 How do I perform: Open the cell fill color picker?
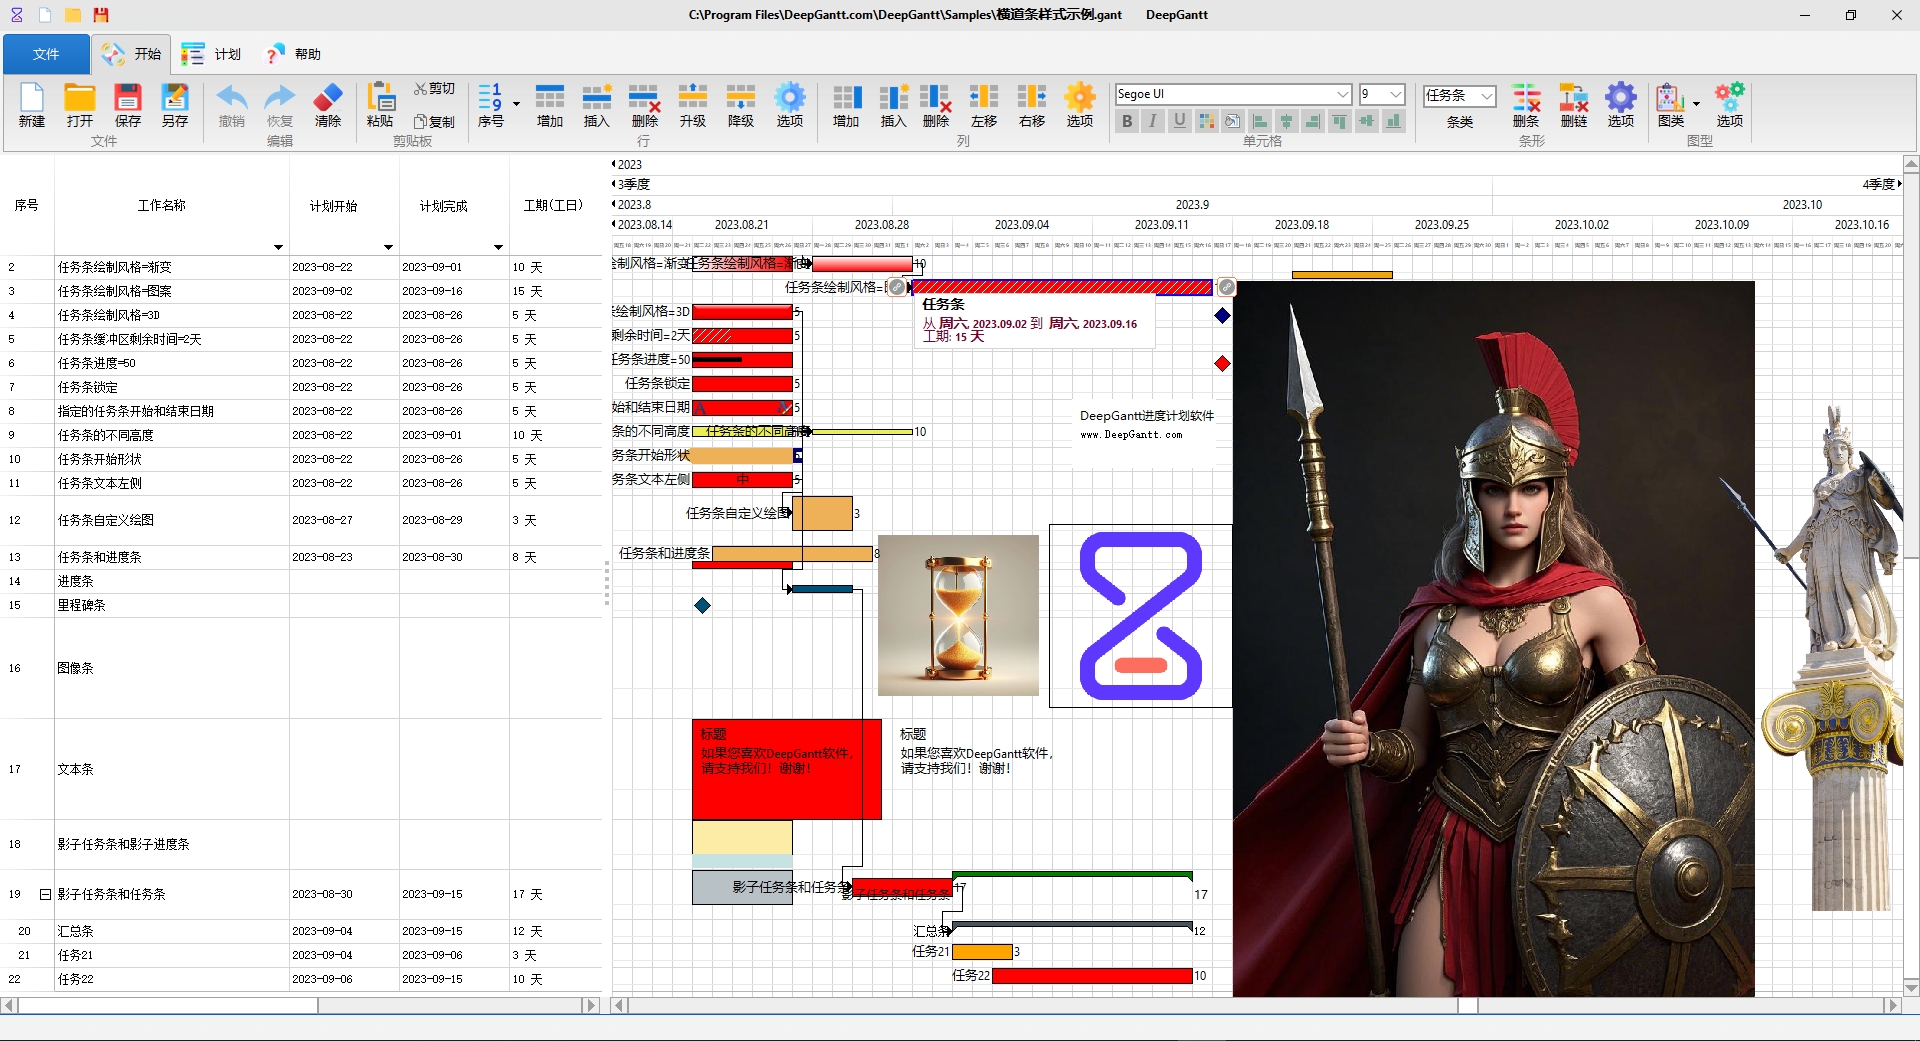[1206, 121]
